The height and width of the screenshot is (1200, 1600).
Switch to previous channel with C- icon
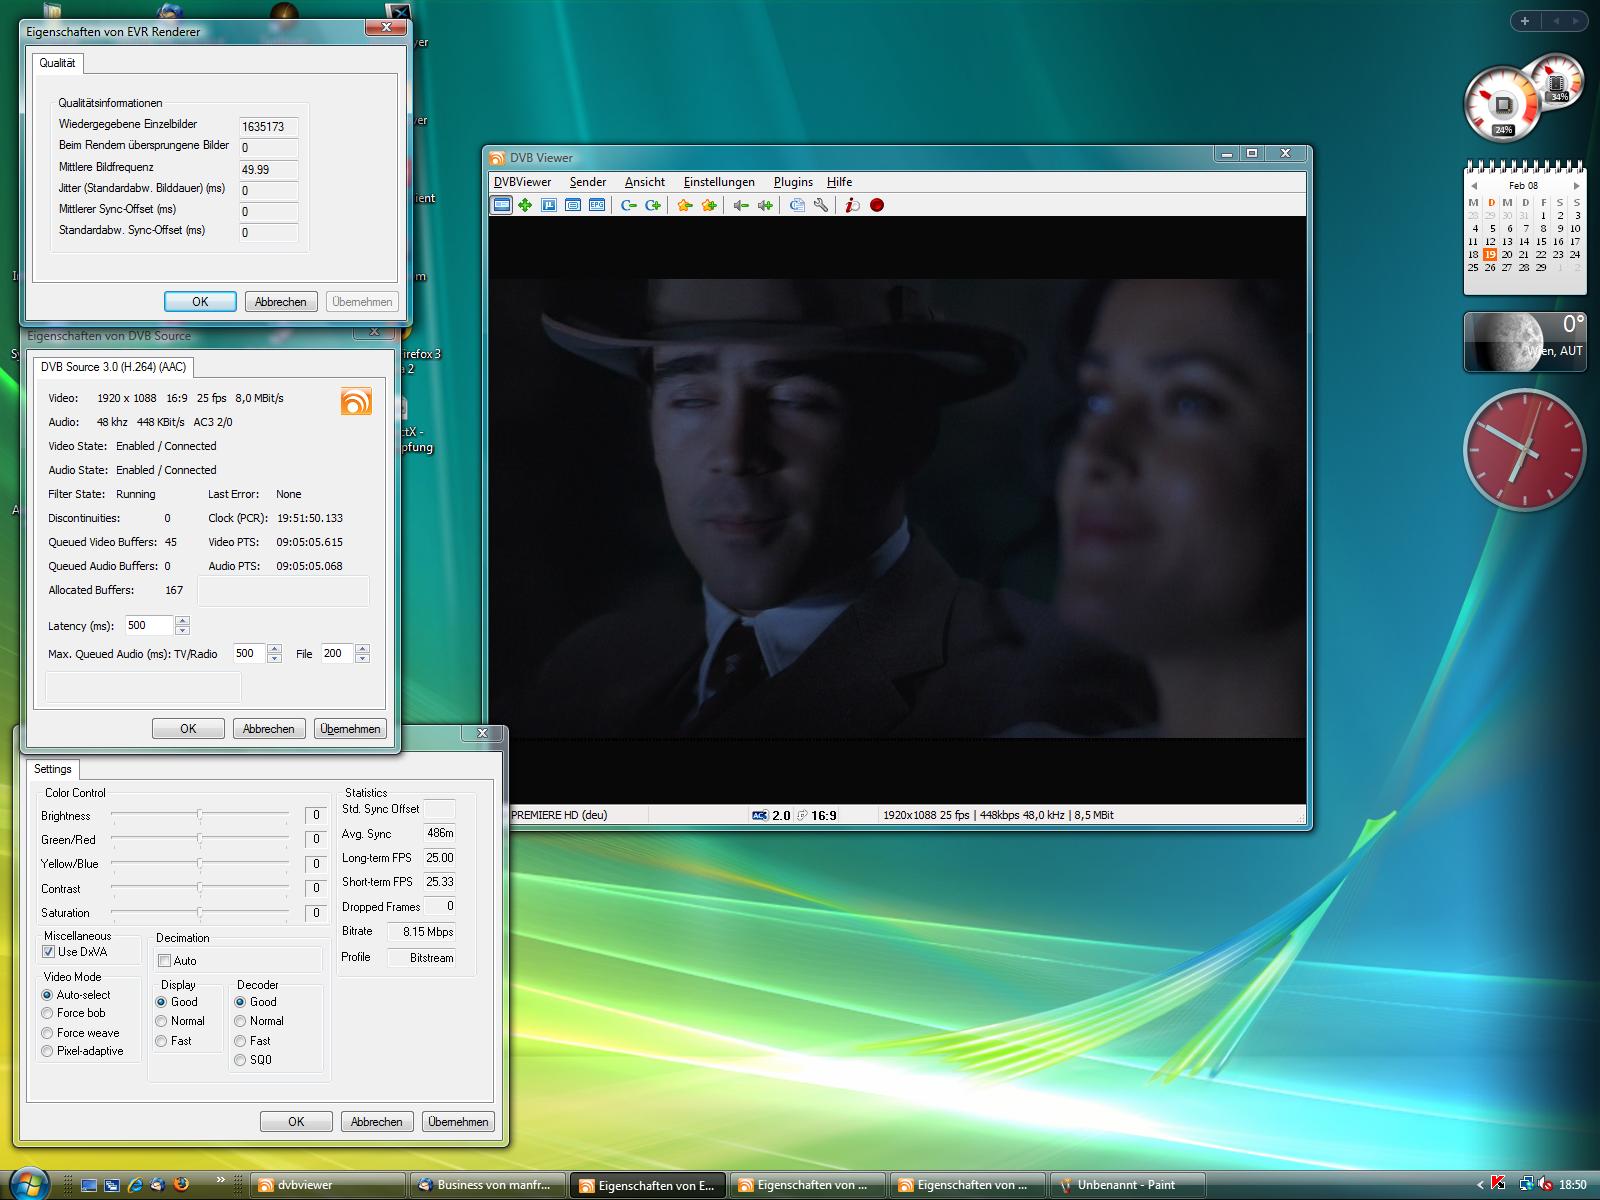coord(629,205)
